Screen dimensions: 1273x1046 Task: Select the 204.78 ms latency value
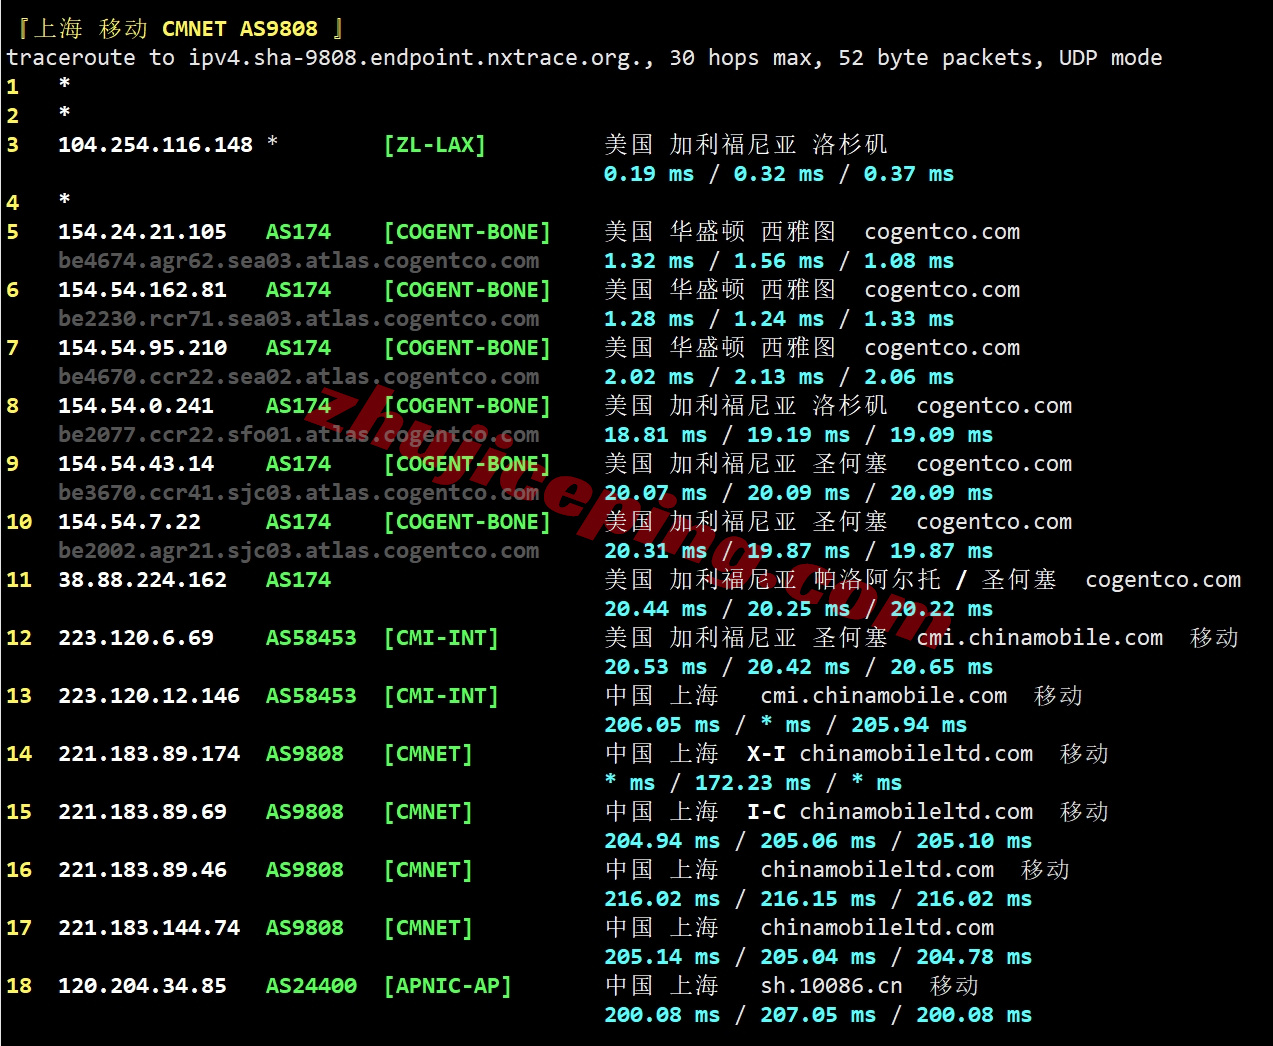tap(974, 957)
